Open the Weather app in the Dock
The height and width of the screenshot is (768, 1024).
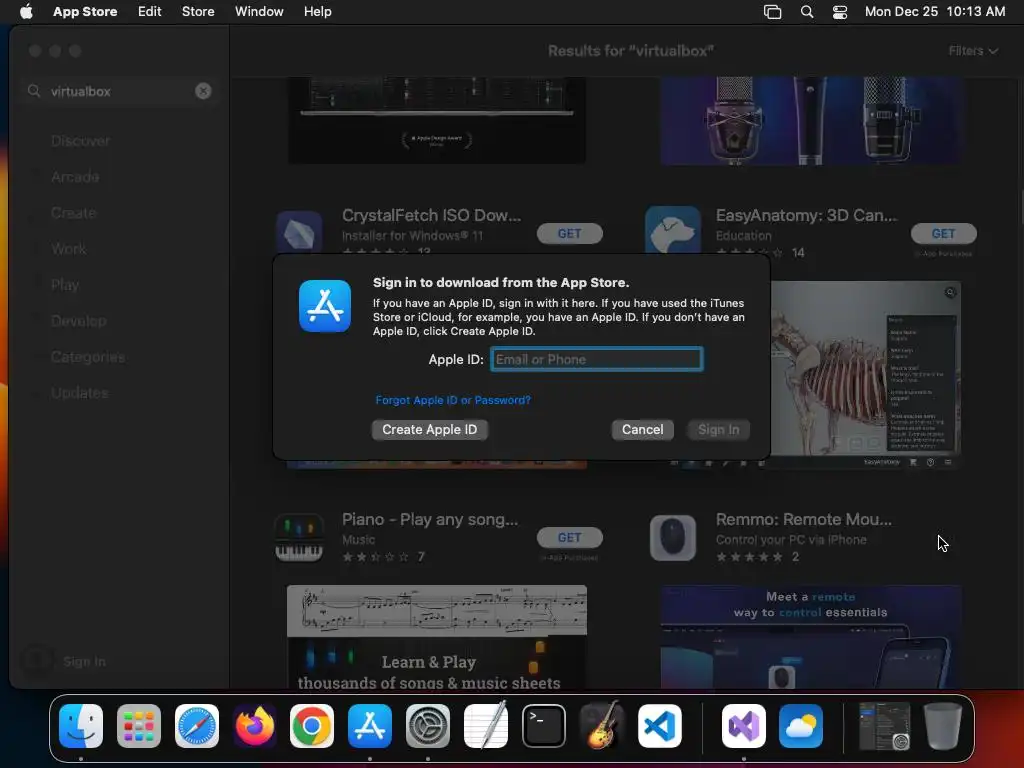coord(801,726)
